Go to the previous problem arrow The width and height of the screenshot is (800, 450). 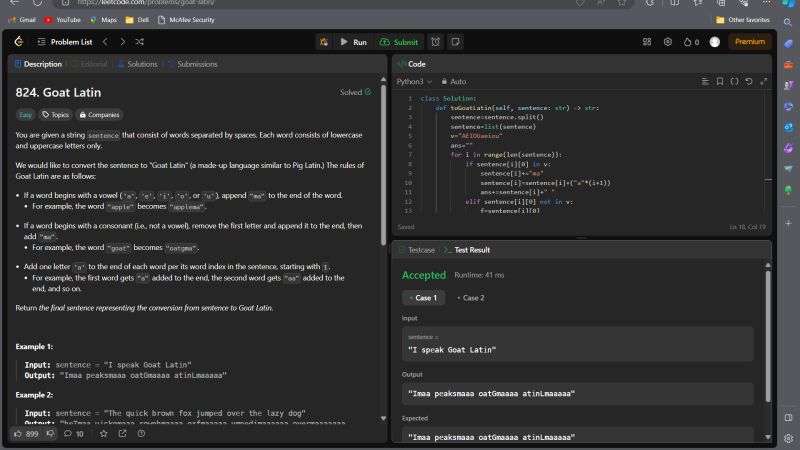point(105,42)
